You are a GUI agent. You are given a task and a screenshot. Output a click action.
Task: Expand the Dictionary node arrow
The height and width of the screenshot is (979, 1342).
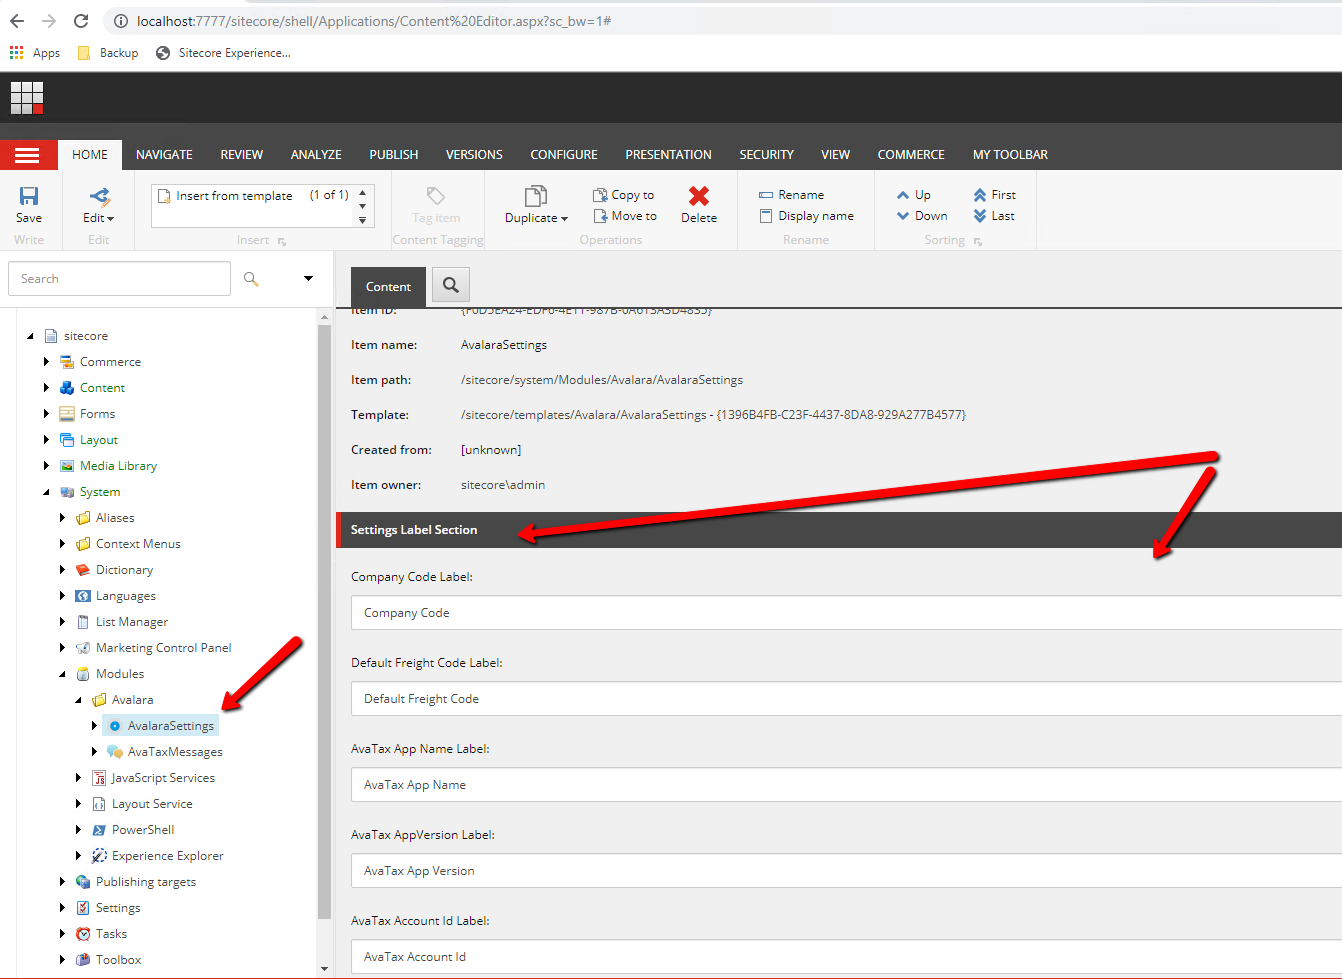click(x=62, y=570)
